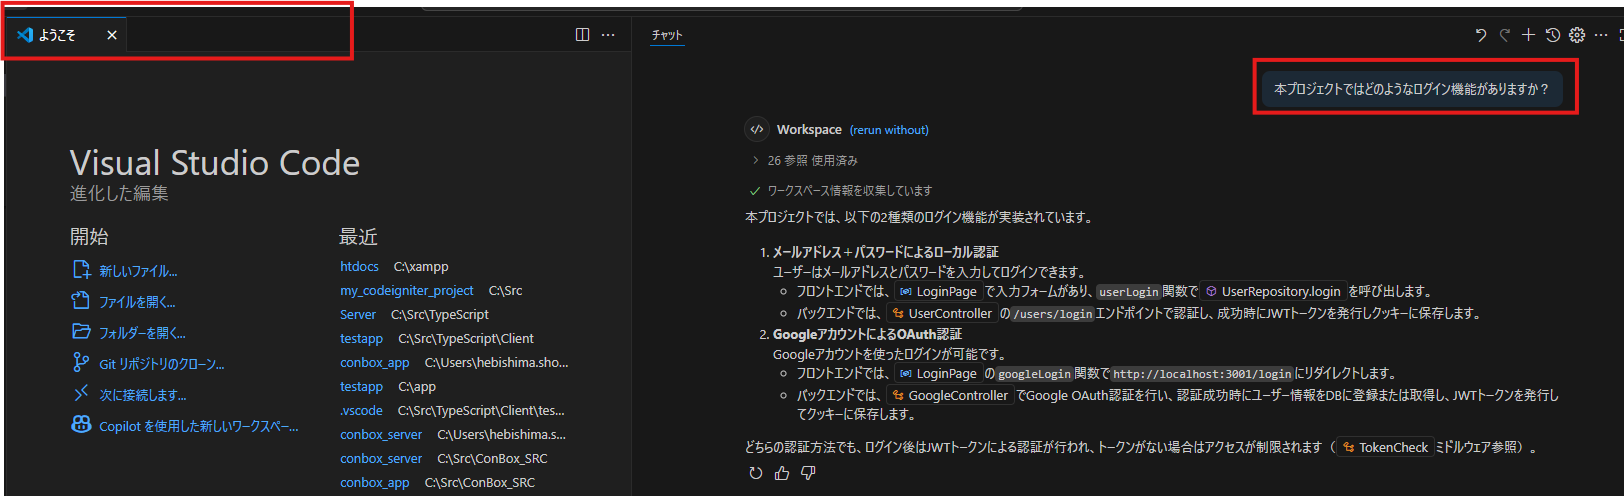Click inline code http://localhost:3001/login
Screen dimensions: 1624x496
coord(1202,374)
